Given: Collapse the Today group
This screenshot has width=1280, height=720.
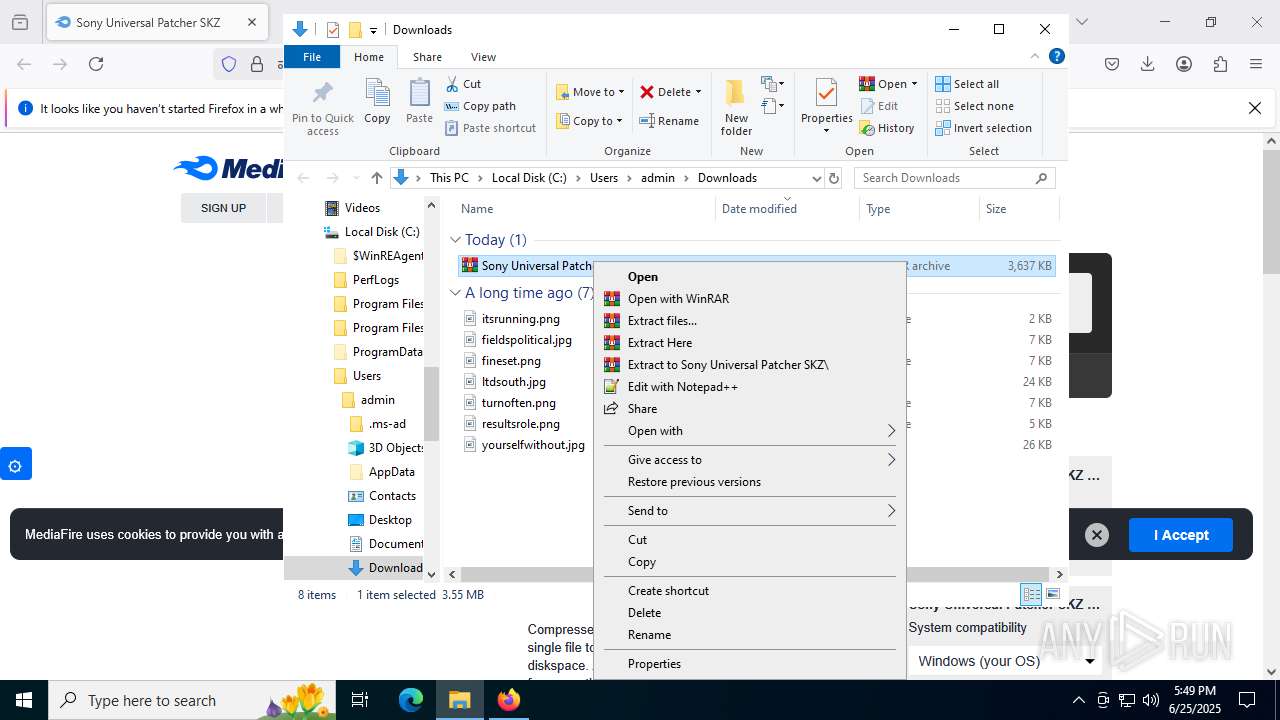Looking at the screenshot, I should 455,240.
